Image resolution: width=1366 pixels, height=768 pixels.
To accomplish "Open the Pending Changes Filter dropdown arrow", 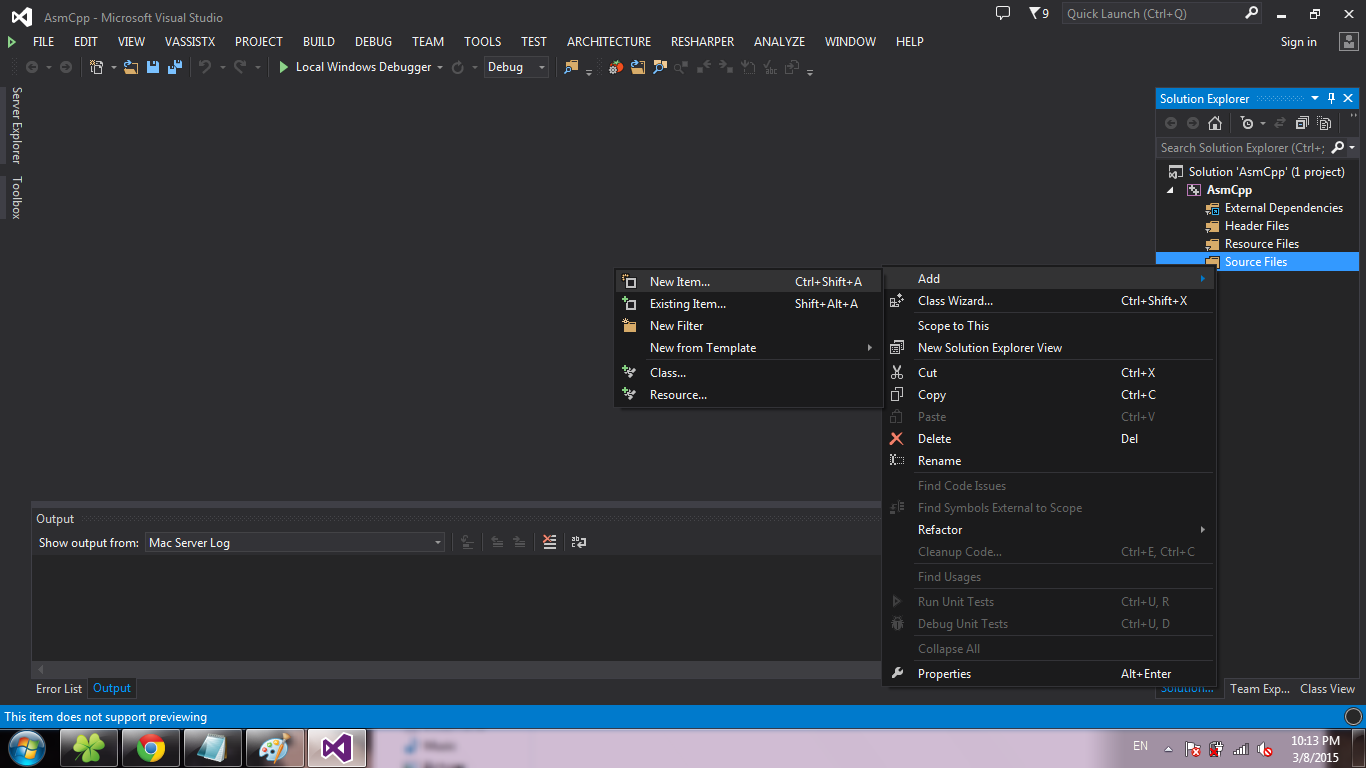I will 1262,123.
